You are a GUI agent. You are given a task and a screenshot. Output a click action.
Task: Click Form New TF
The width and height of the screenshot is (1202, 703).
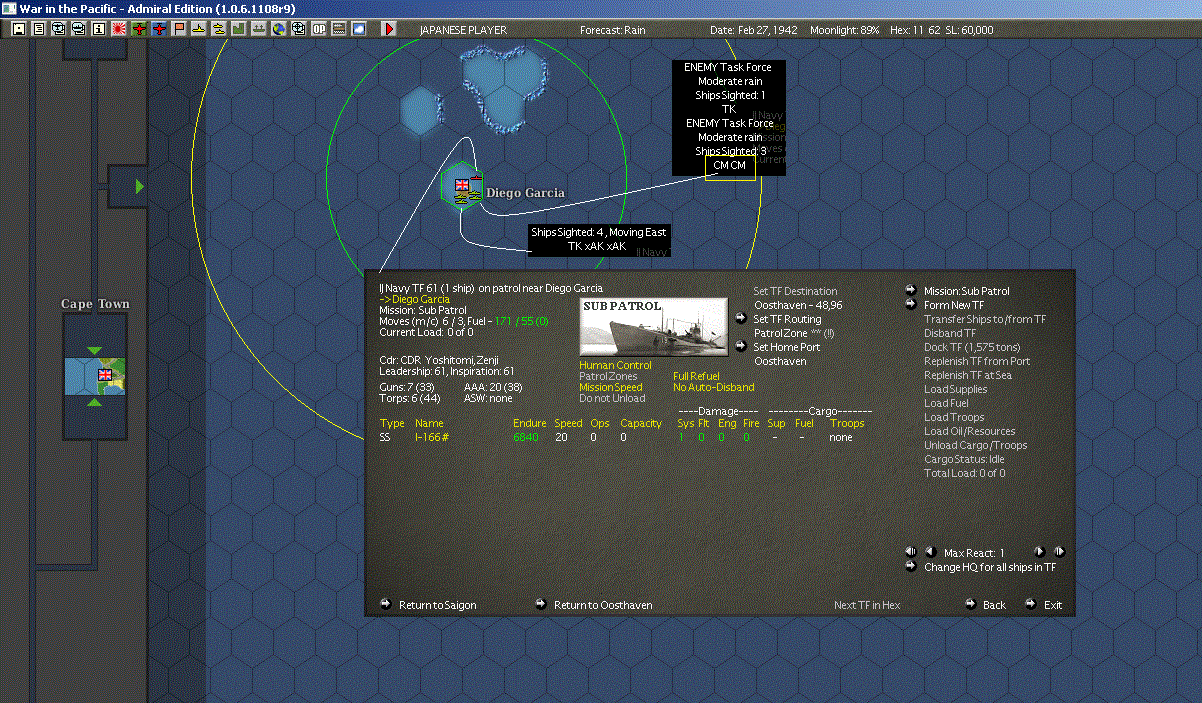point(953,305)
